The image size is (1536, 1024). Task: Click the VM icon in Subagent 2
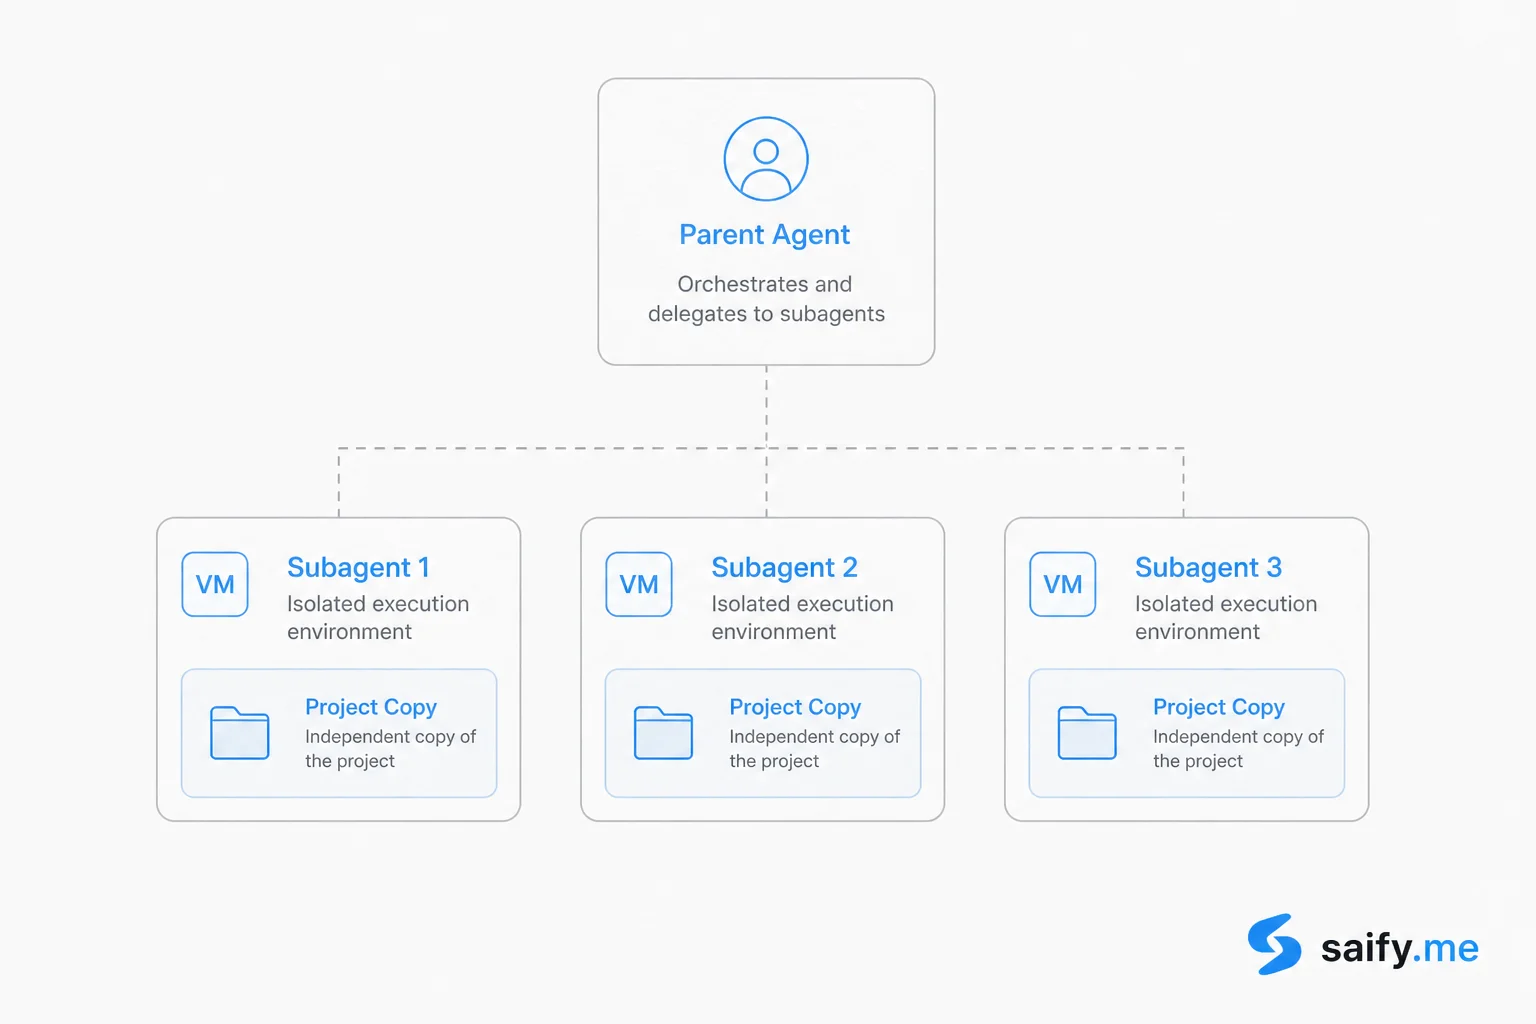pyautogui.click(x=639, y=584)
